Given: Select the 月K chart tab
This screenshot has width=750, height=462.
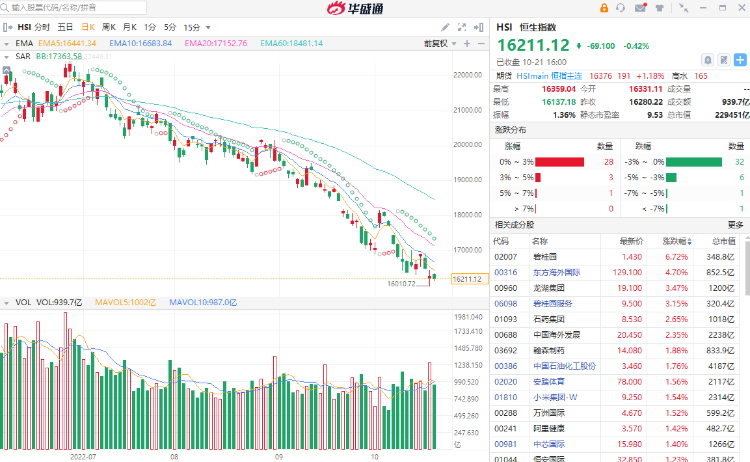Looking at the screenshot, I should [x=130, y=27].
